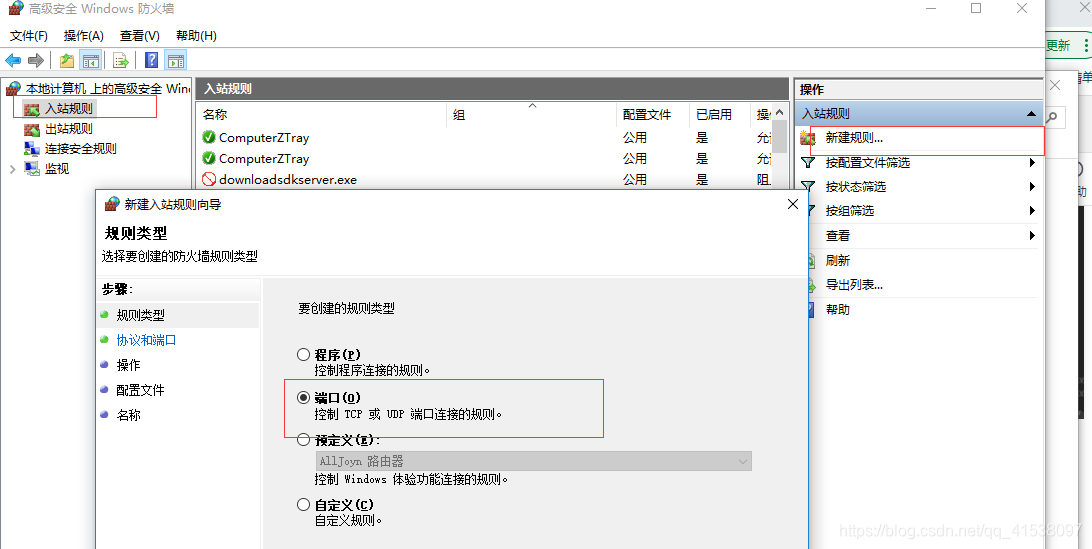This screenshot has width=1092, height=549.
Task: Click the gray Forward arrow in toolbar
Action: click(x=36, y=61)
